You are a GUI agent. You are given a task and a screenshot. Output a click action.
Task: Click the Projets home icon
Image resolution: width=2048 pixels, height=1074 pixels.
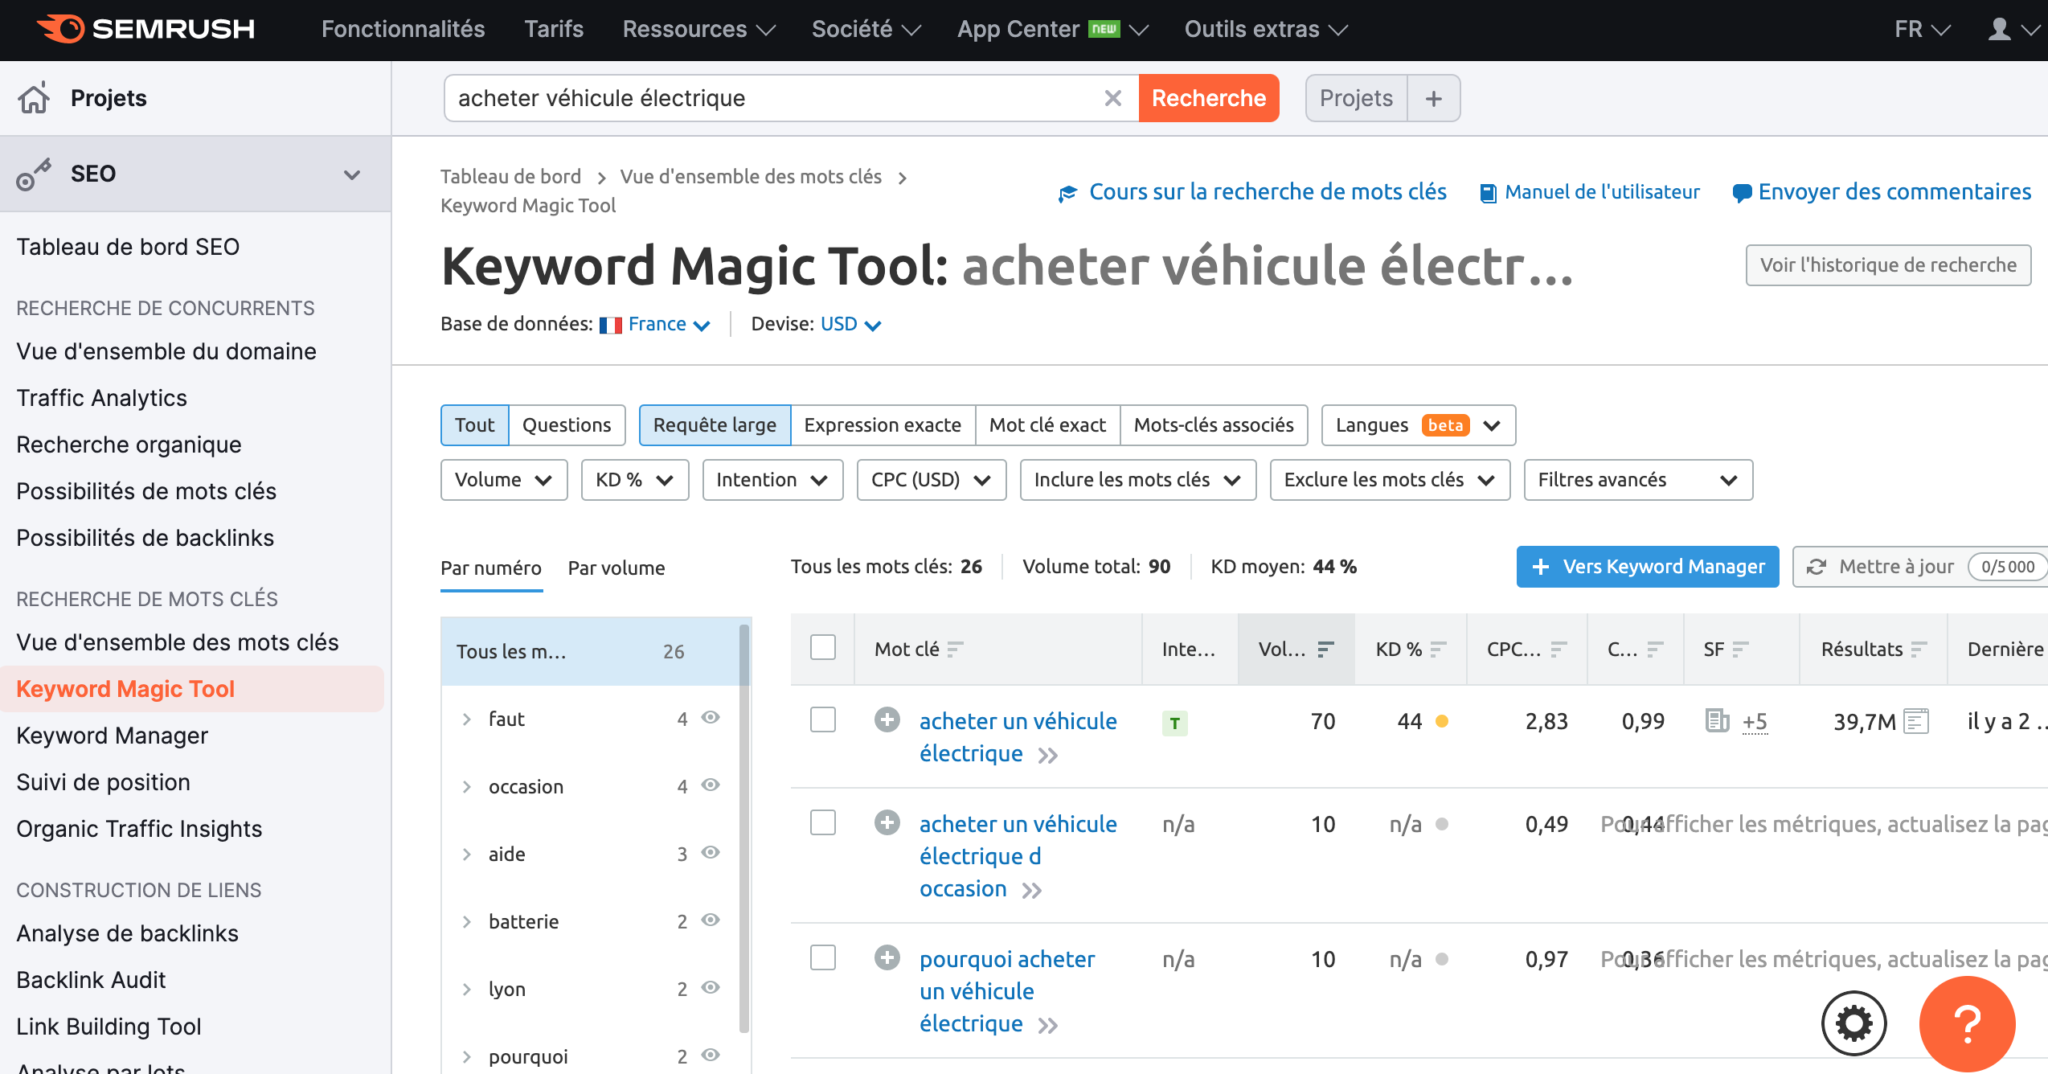click(34, 98)
